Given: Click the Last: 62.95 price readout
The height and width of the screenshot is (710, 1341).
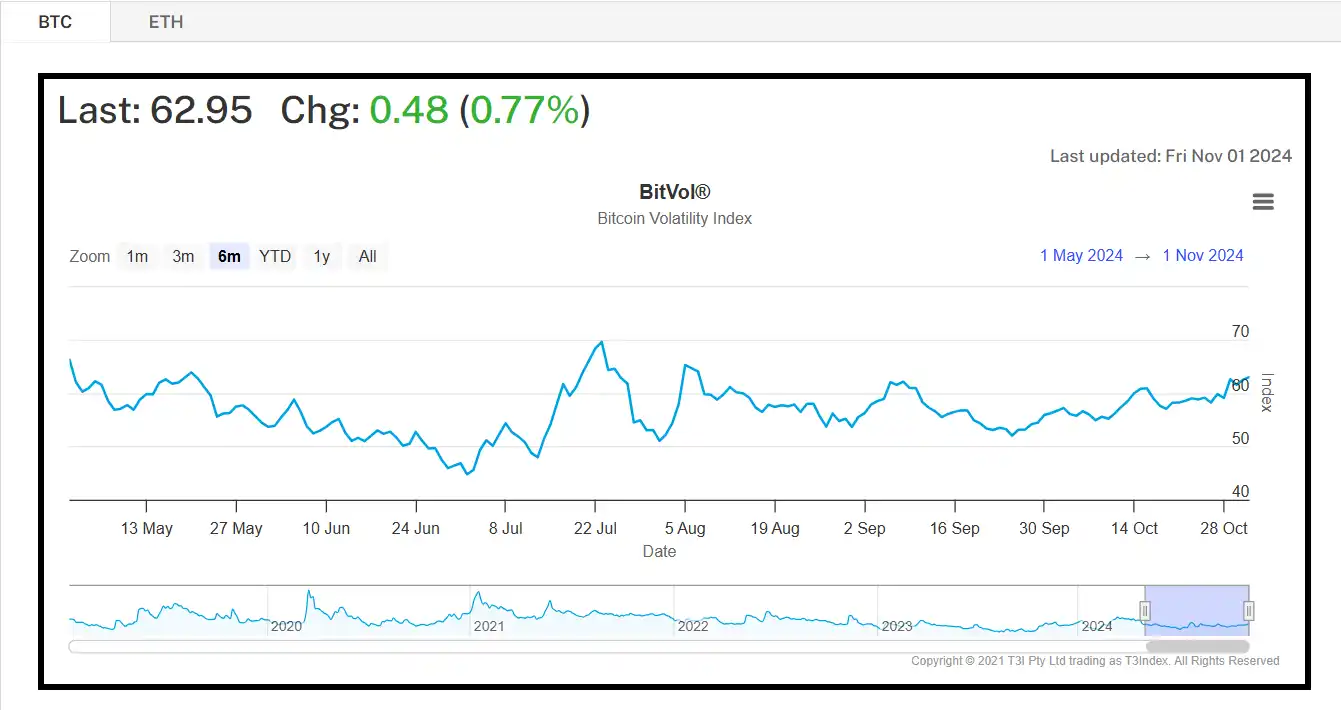Looking at the screenshot, I should [155, 110].
